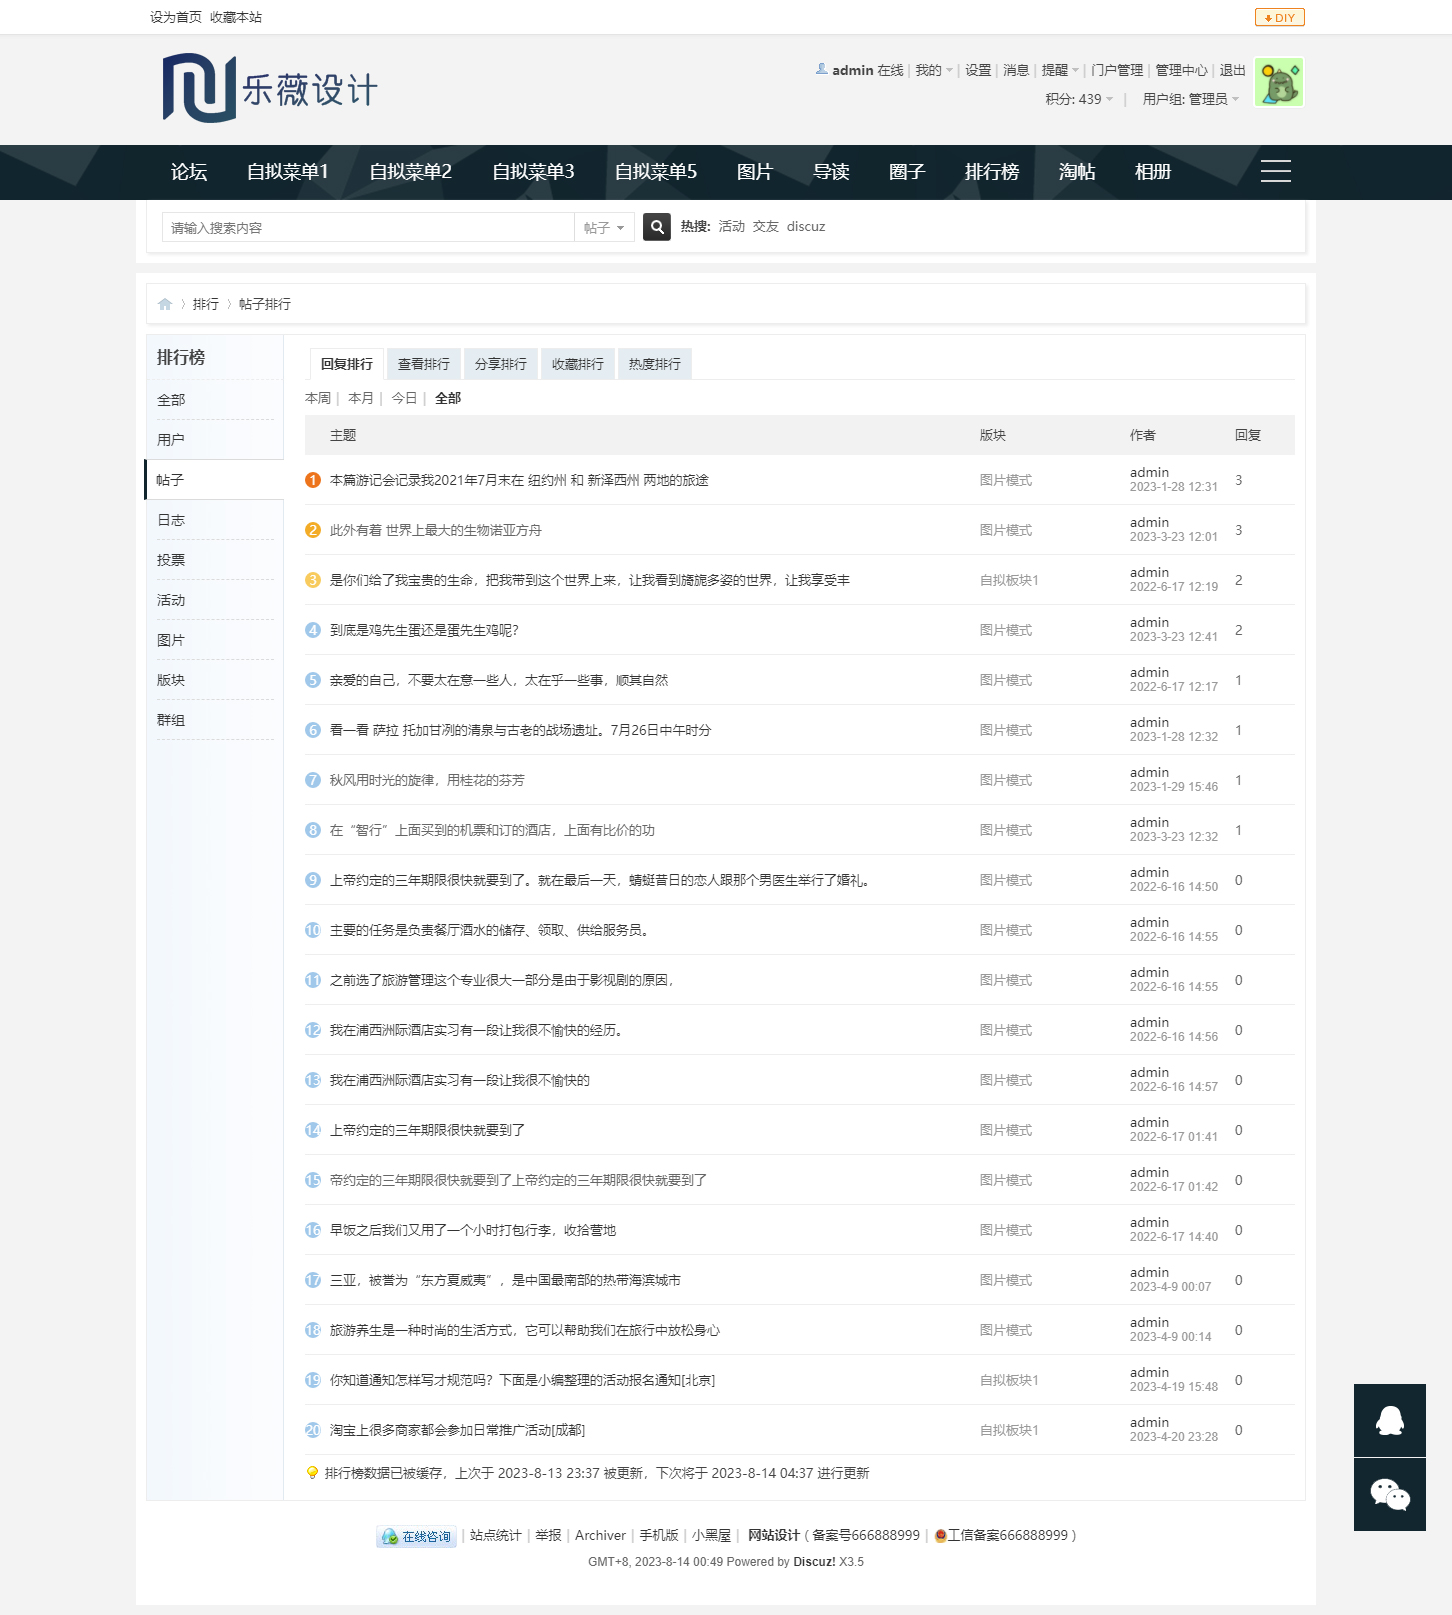Click the DIY button at top right

[x=1279, y=17]
